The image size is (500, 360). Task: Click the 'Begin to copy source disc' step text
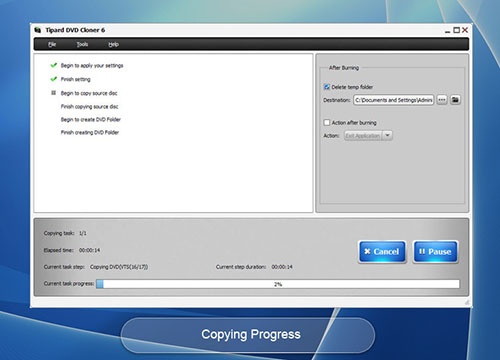click(x=89, y=93)
